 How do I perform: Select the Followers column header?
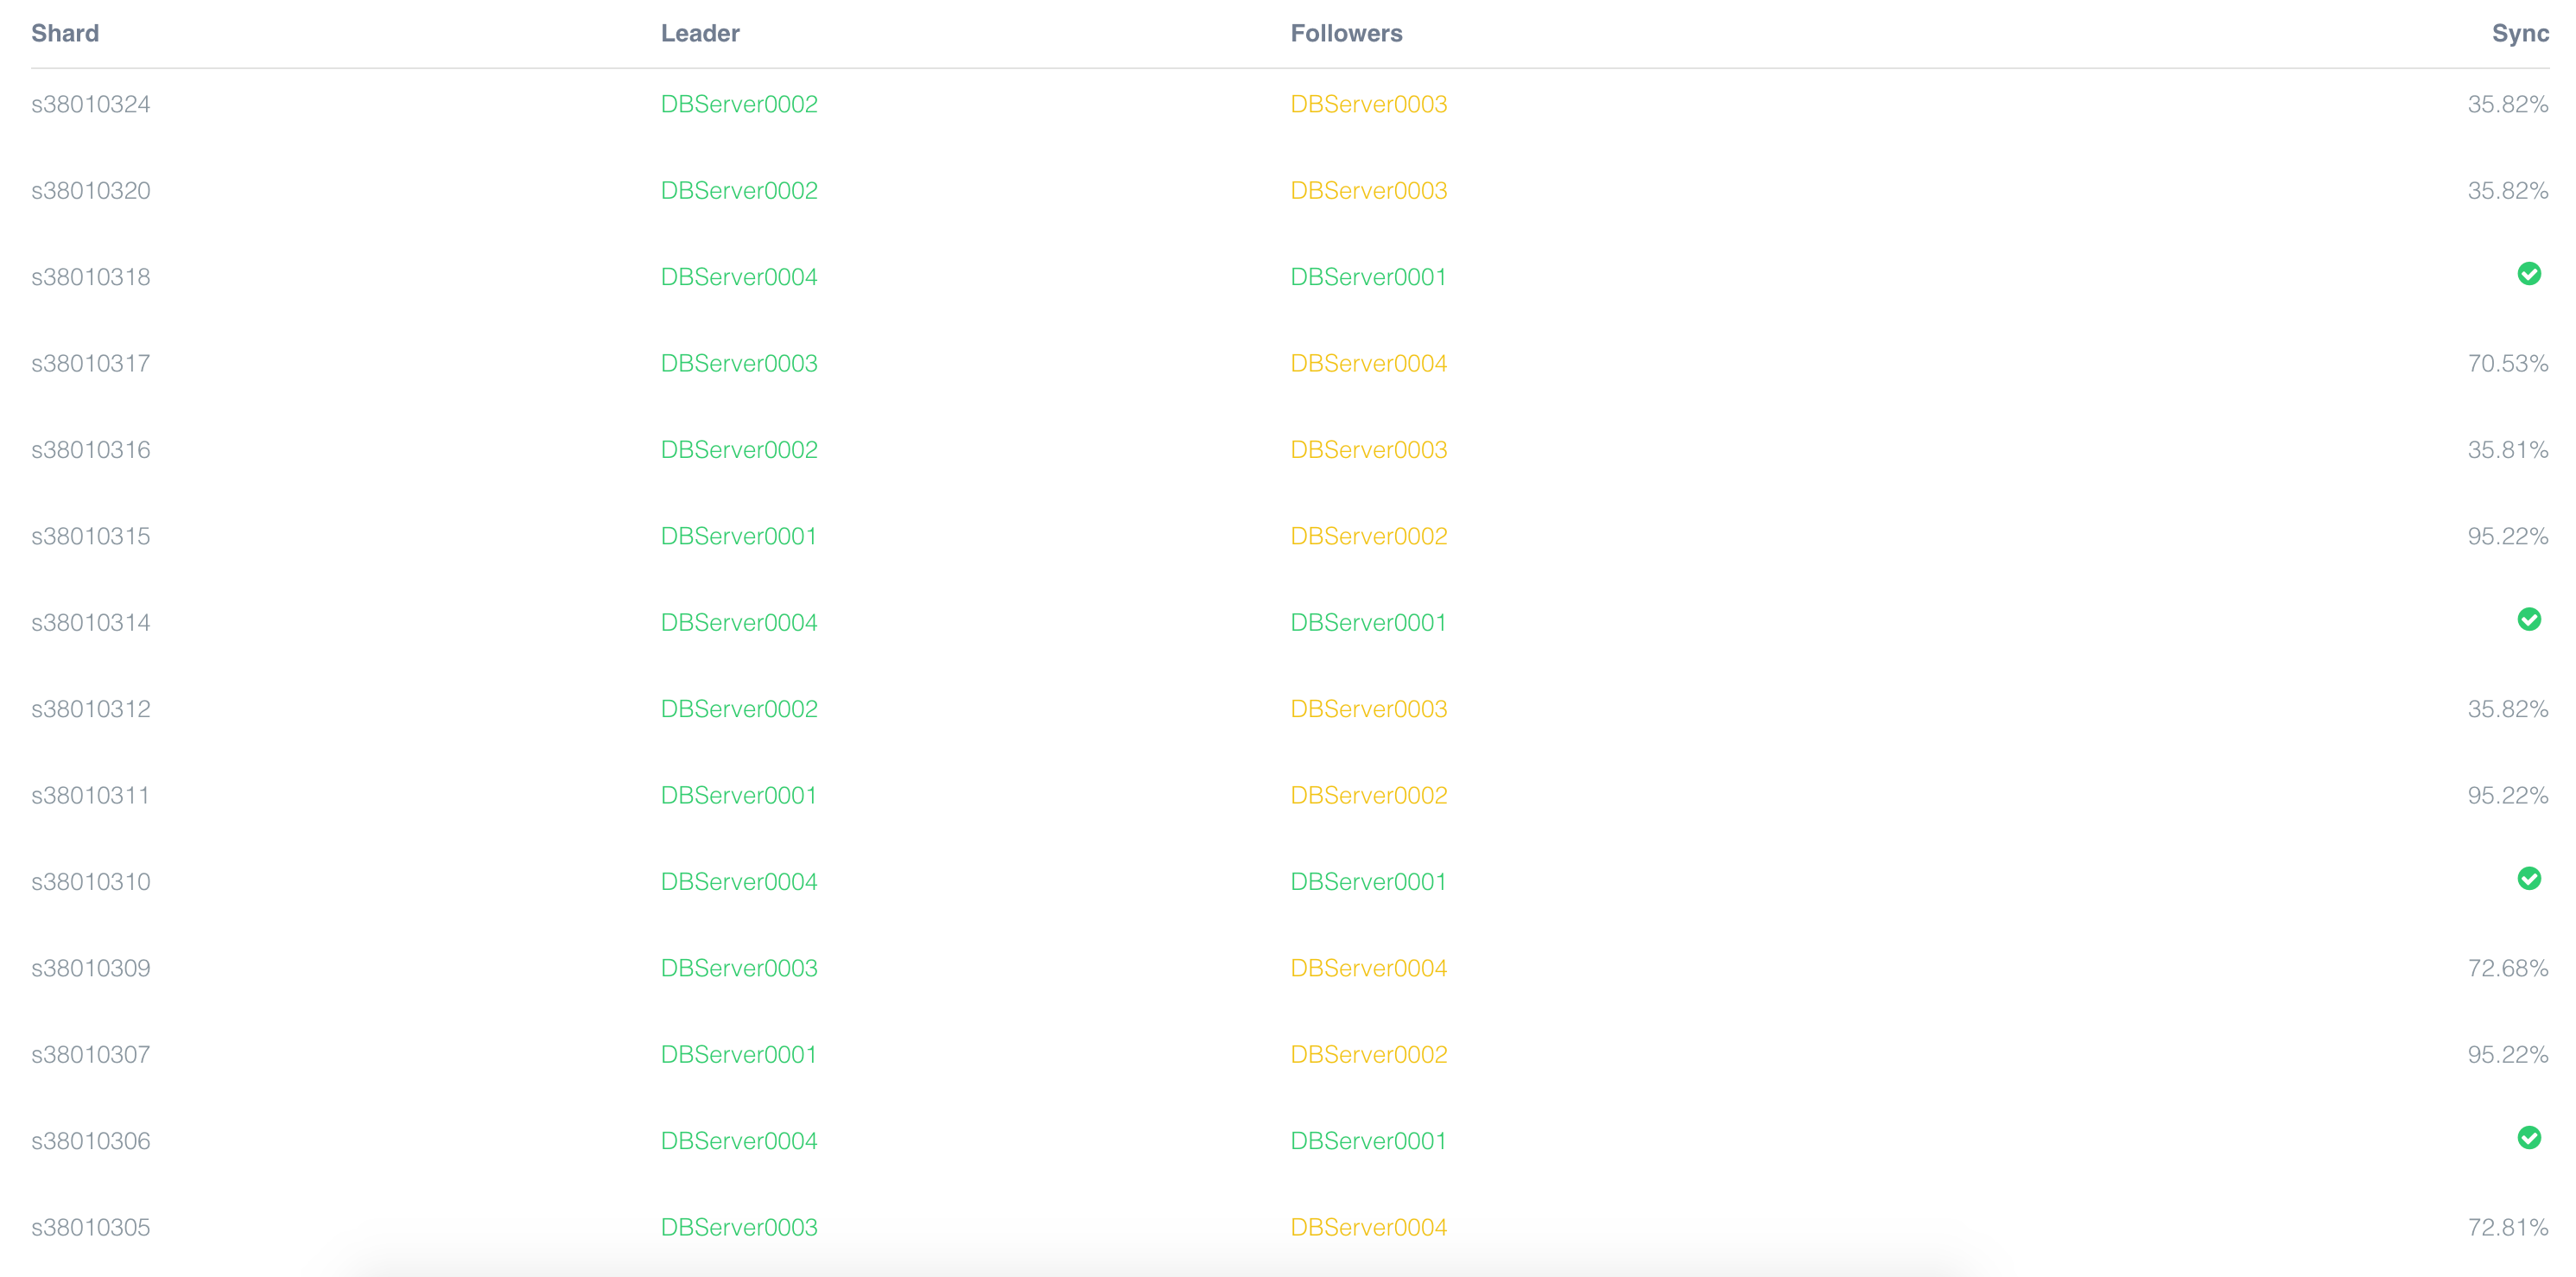[1346, 33]
